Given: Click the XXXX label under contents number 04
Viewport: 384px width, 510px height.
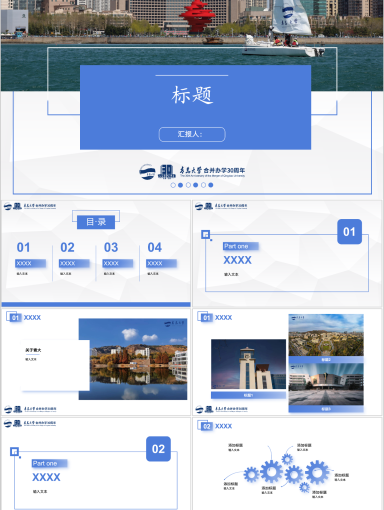Looking at the screenshot, I should point(161,263).
